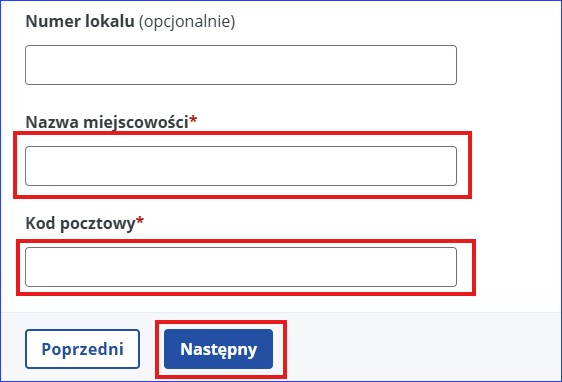Click the white-outlined Poprzedni navigation button

(82, 349)
